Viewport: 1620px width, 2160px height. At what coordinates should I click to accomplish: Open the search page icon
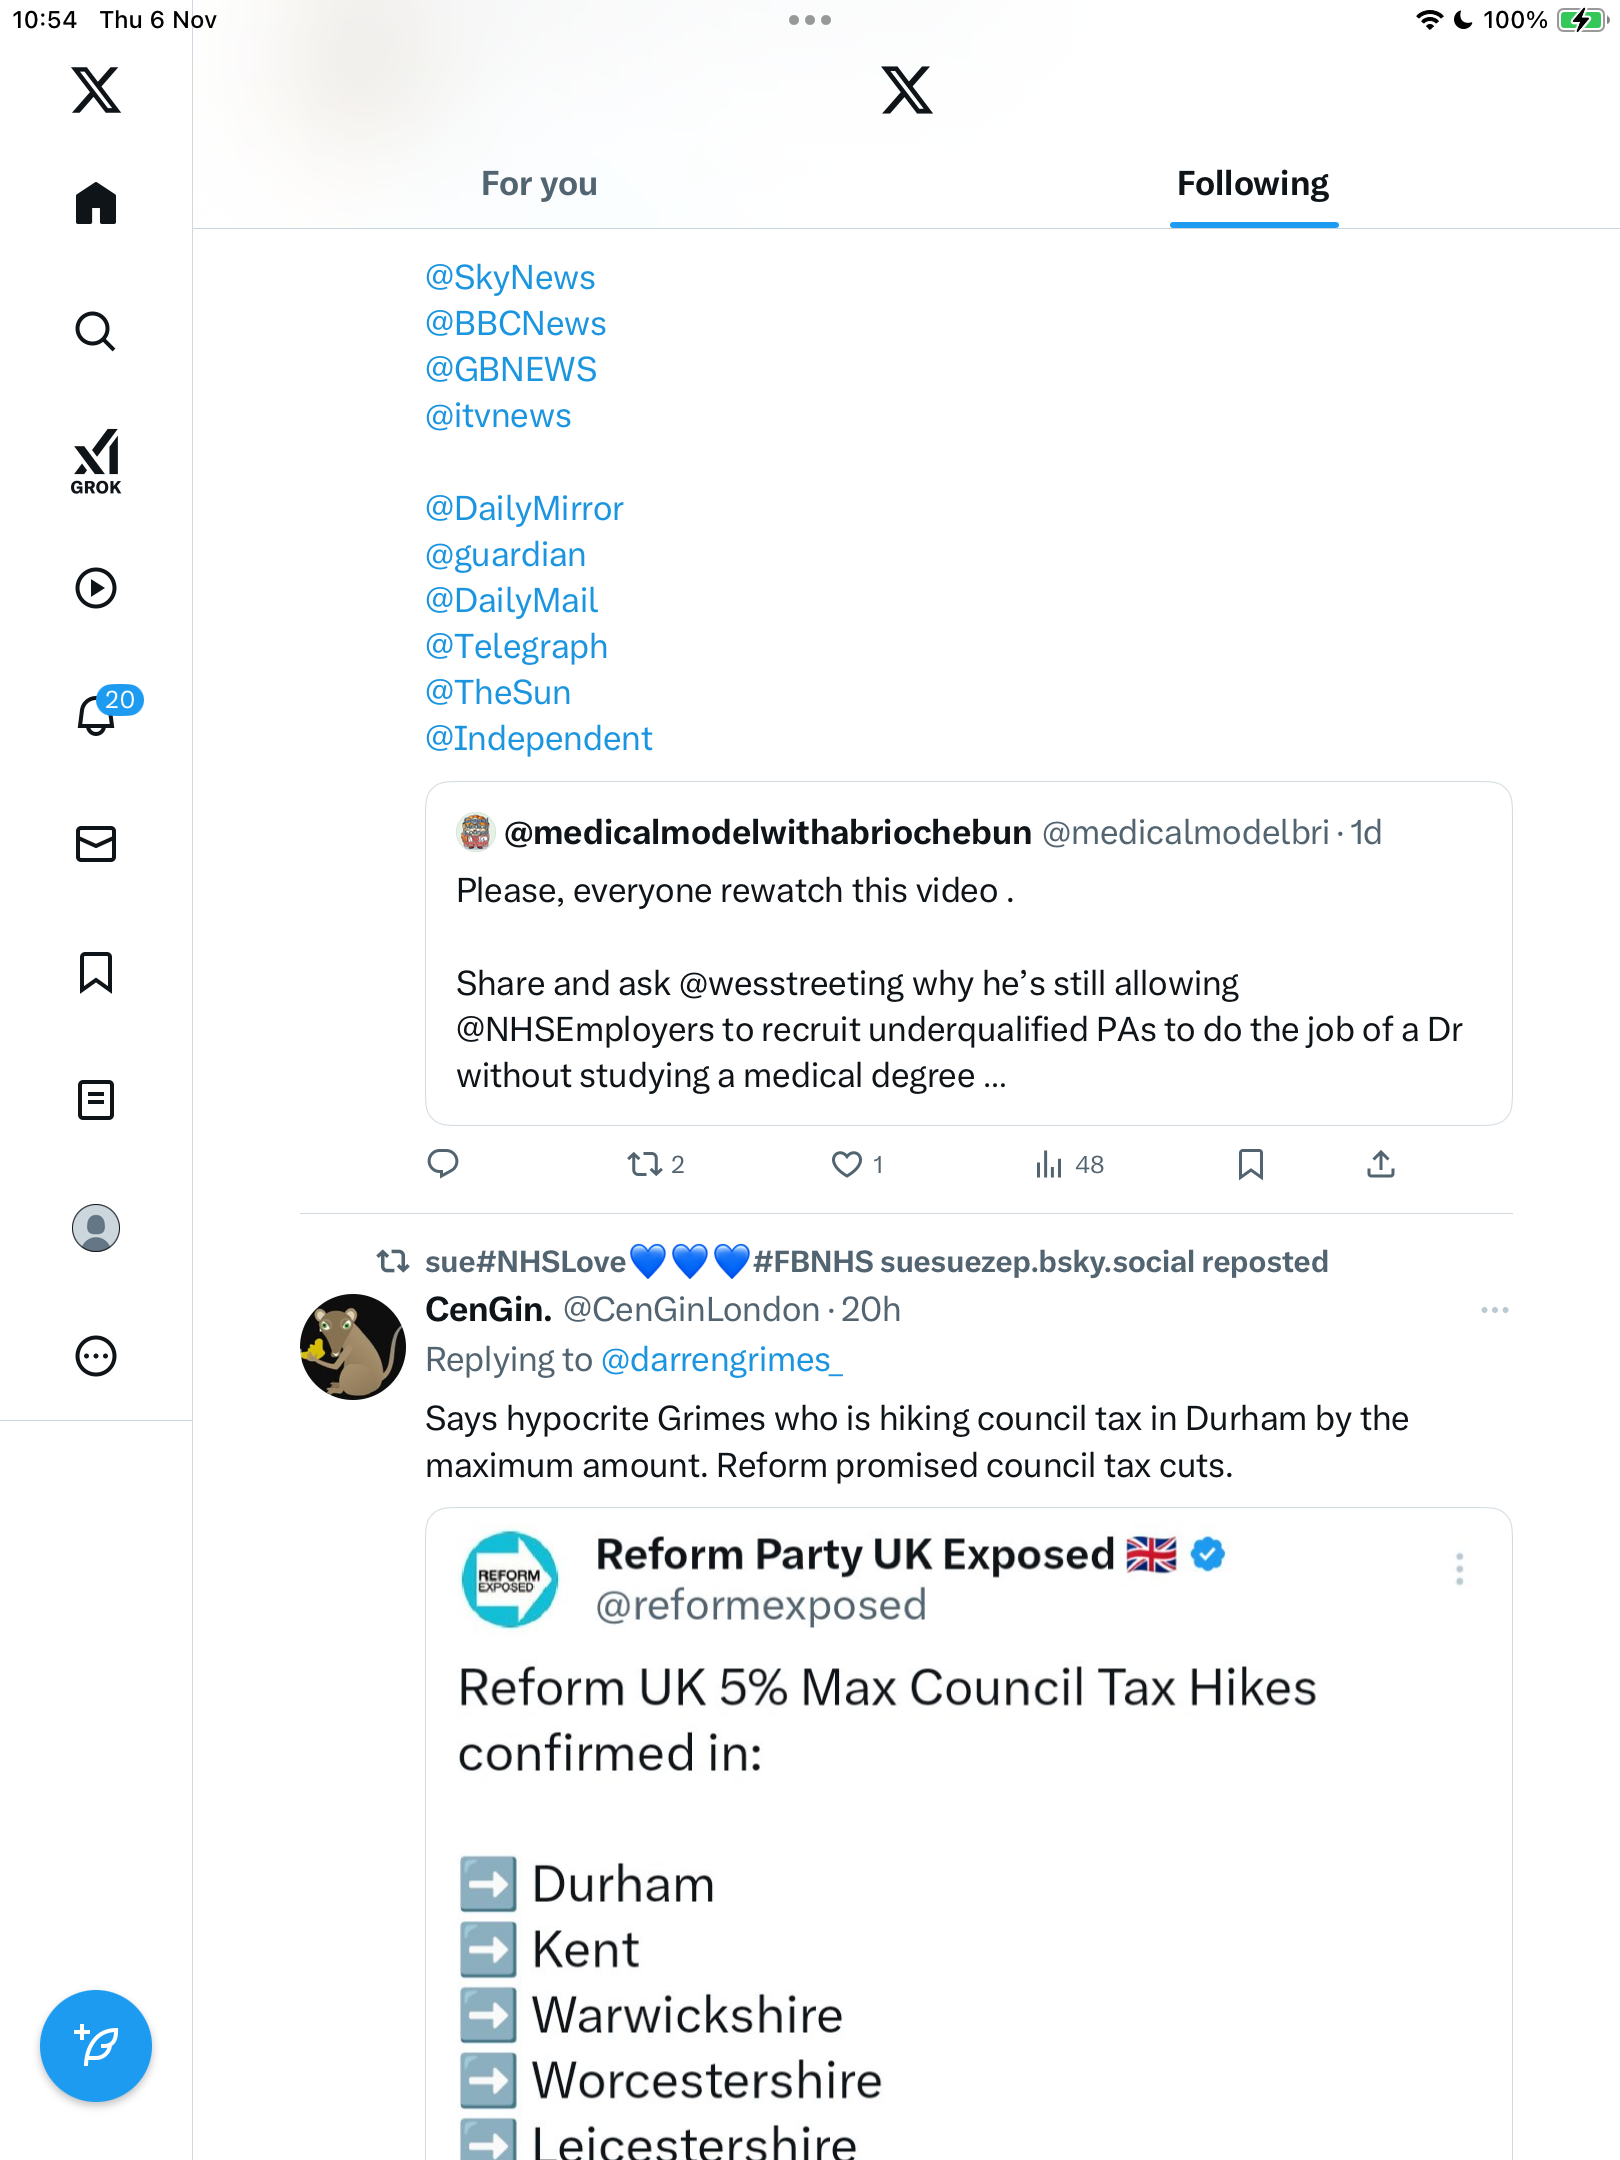(96, 331)
